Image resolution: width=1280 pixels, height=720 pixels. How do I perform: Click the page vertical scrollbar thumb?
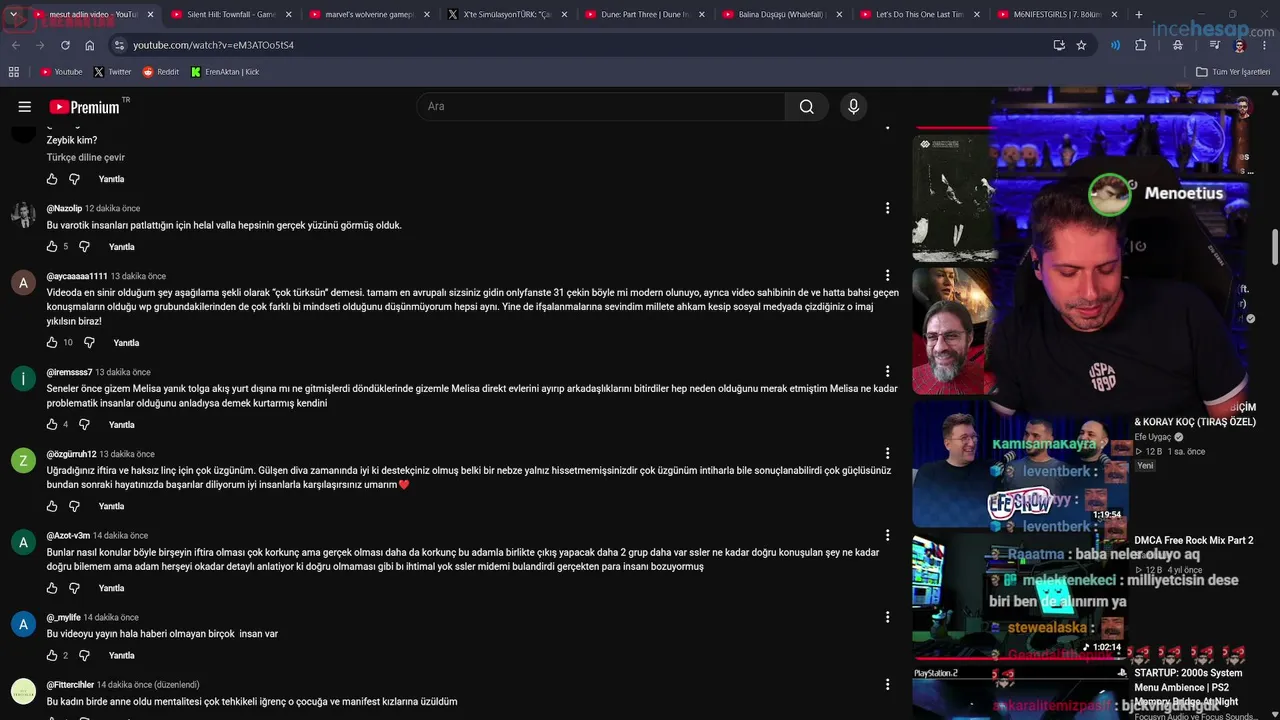point(1274,248)
